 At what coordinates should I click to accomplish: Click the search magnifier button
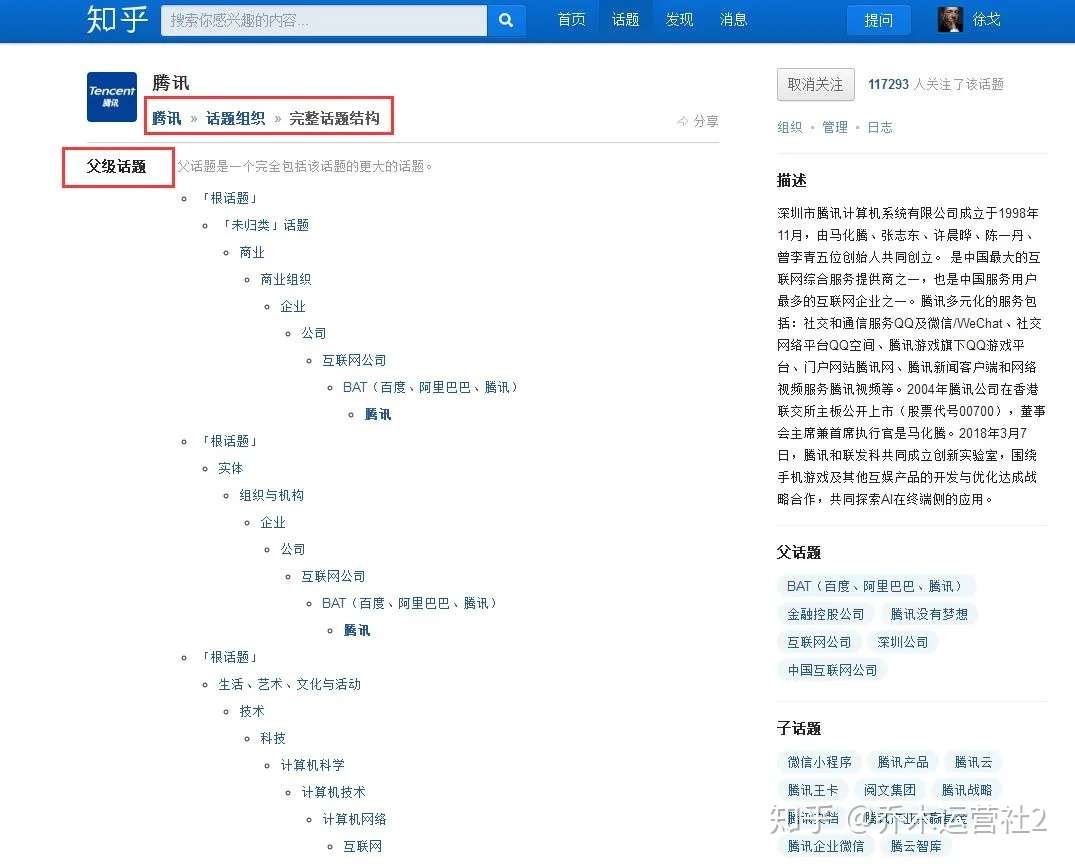506,20
